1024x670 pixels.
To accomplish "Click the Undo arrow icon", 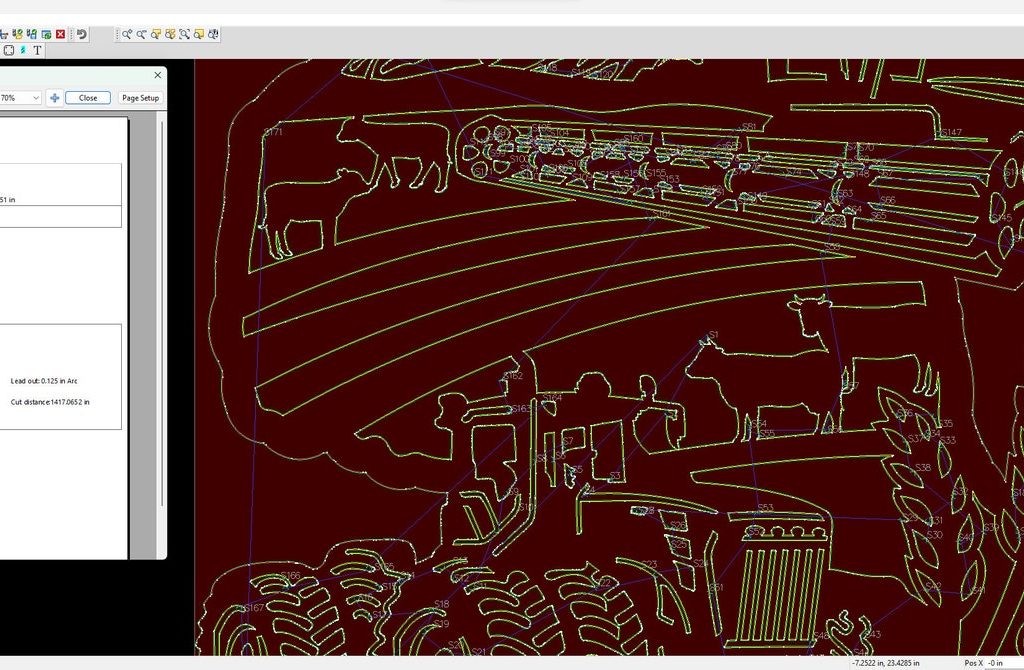I will point(82,34).
